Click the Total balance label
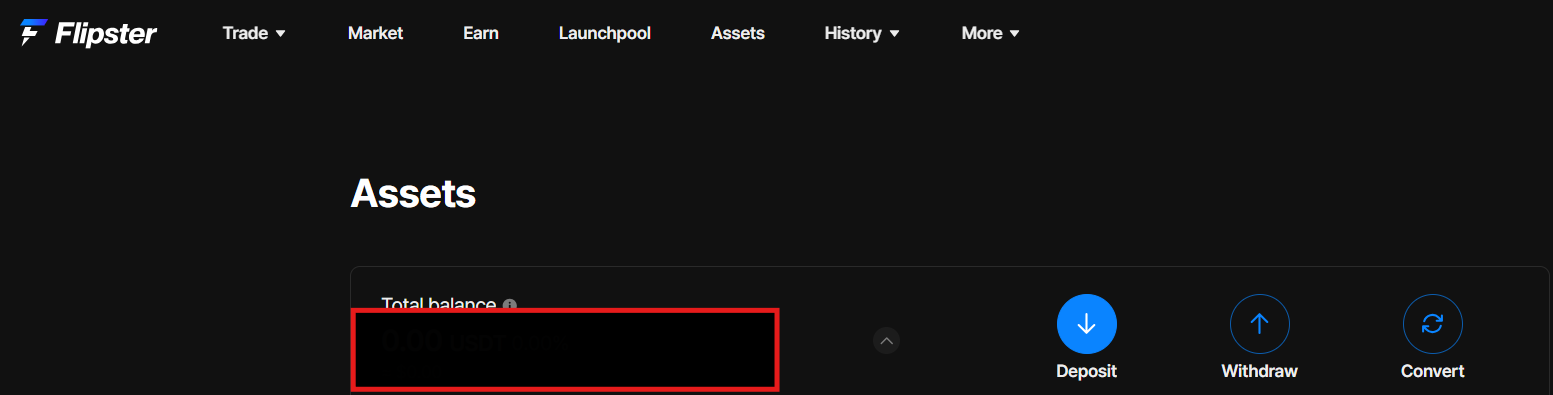Screen dimensions: 1553x395 (439, 304)
